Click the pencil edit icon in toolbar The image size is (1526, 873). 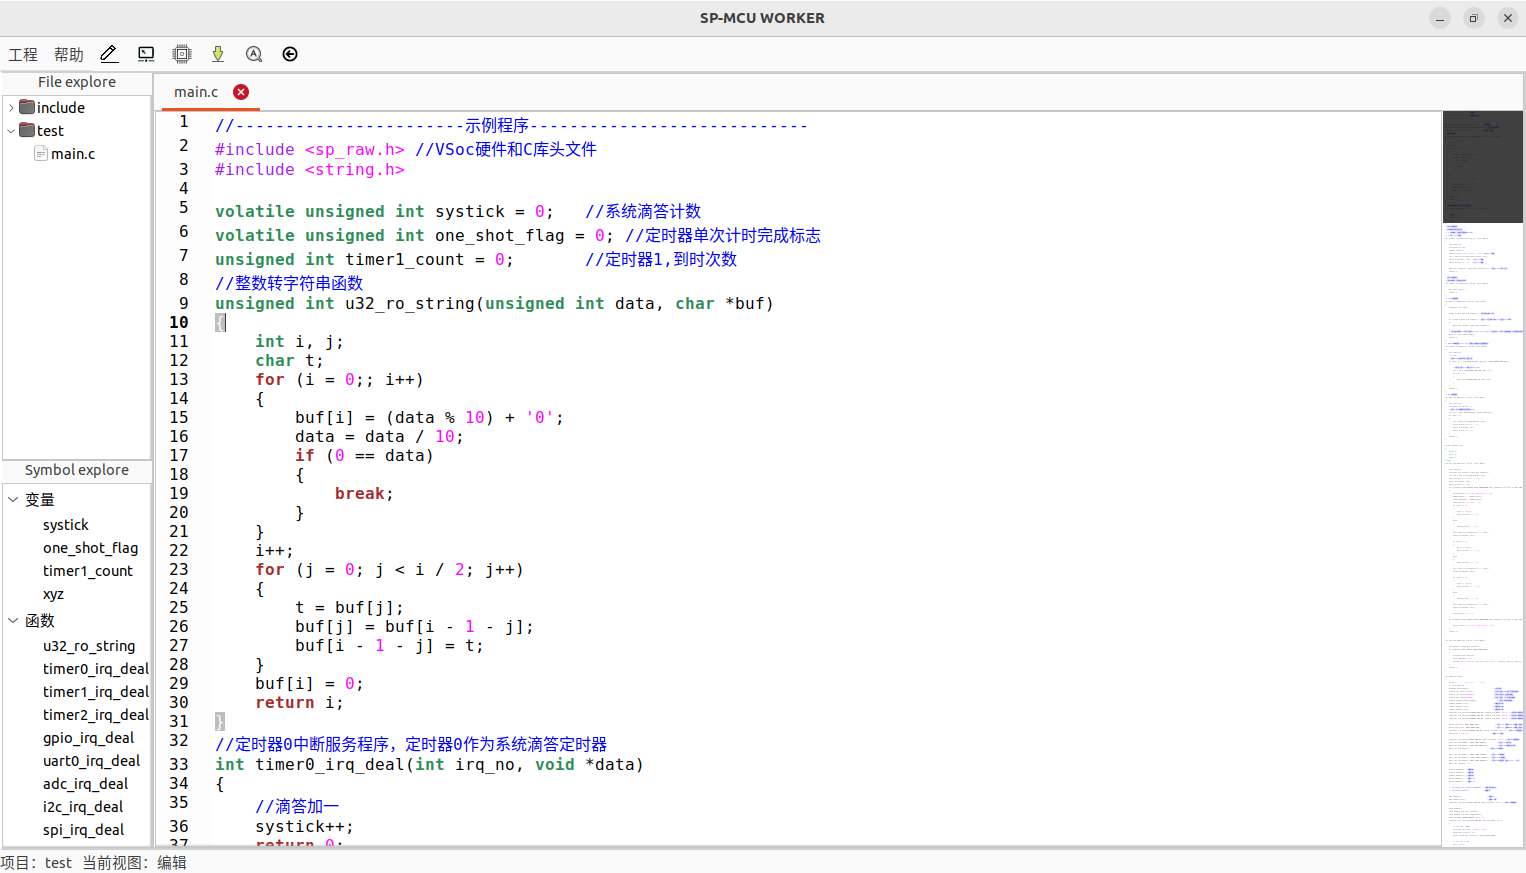(x=109, y=54)
